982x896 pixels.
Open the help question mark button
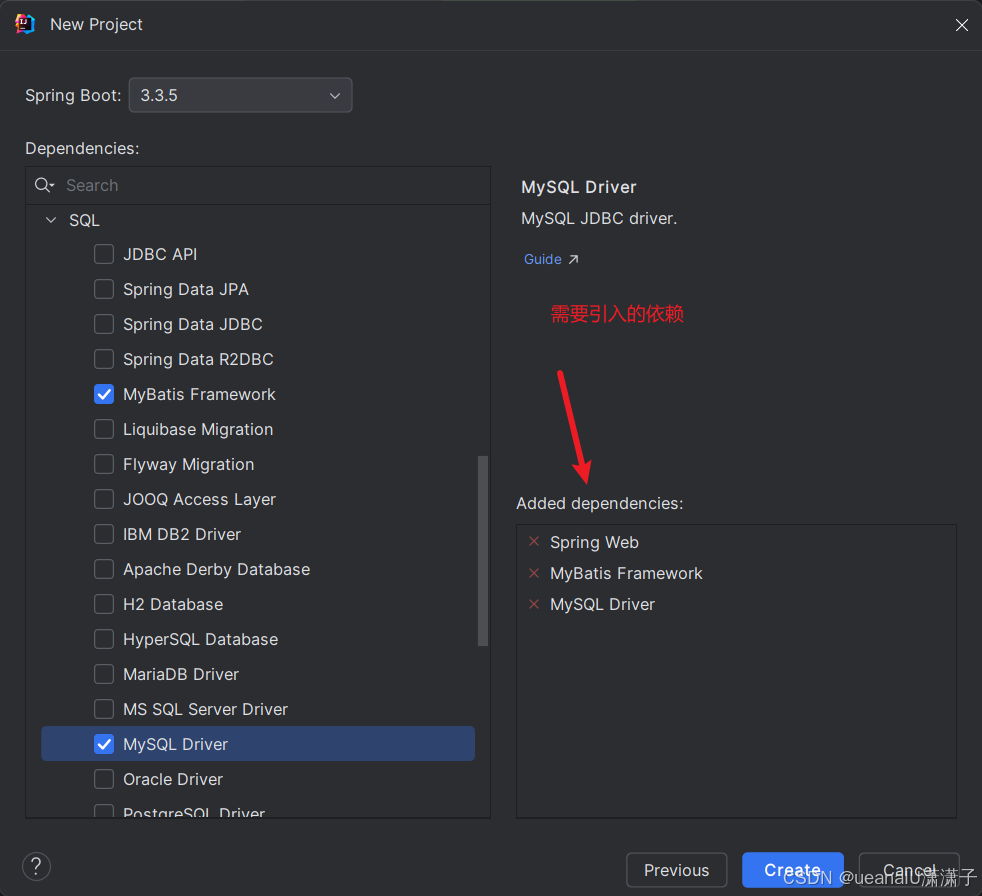click(x=36, y=867)
